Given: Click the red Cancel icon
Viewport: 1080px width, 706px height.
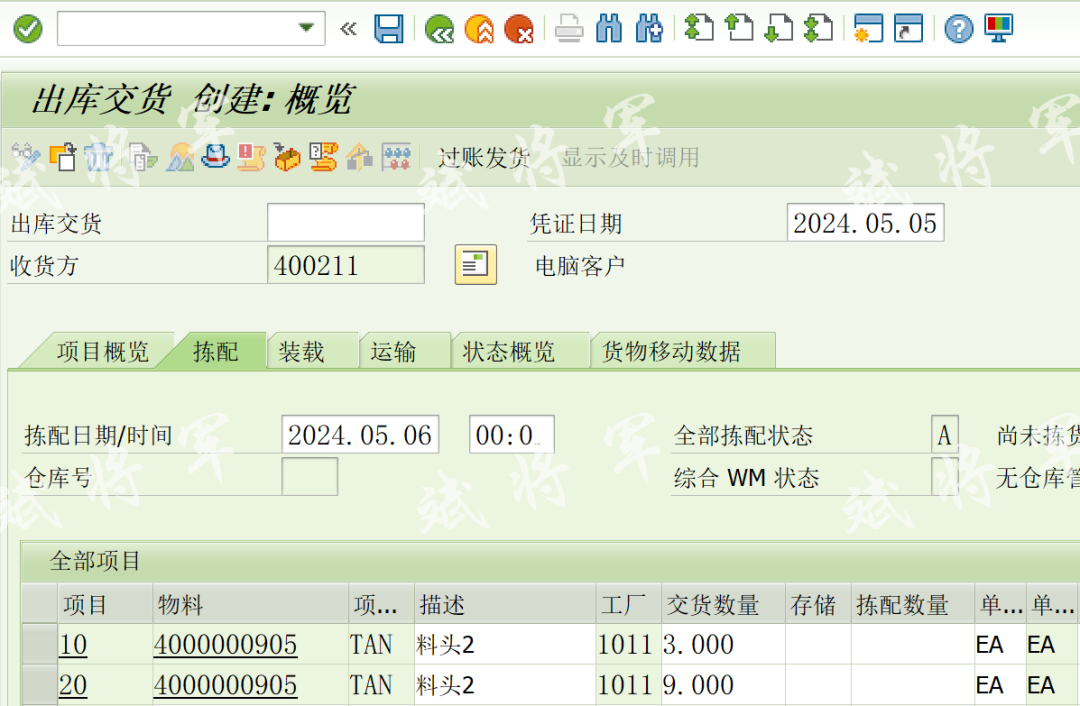Looking at the screenshot, I should pyautogui.click(x=519, y=29).
